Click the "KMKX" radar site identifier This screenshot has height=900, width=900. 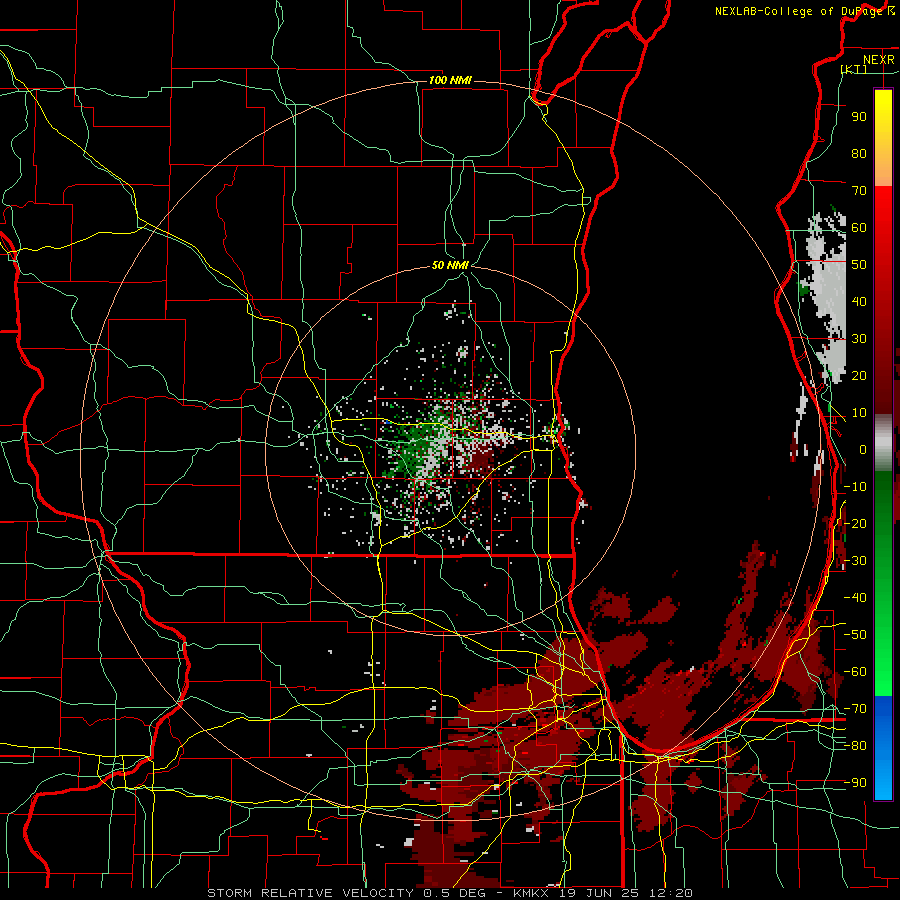pos(532,893)
